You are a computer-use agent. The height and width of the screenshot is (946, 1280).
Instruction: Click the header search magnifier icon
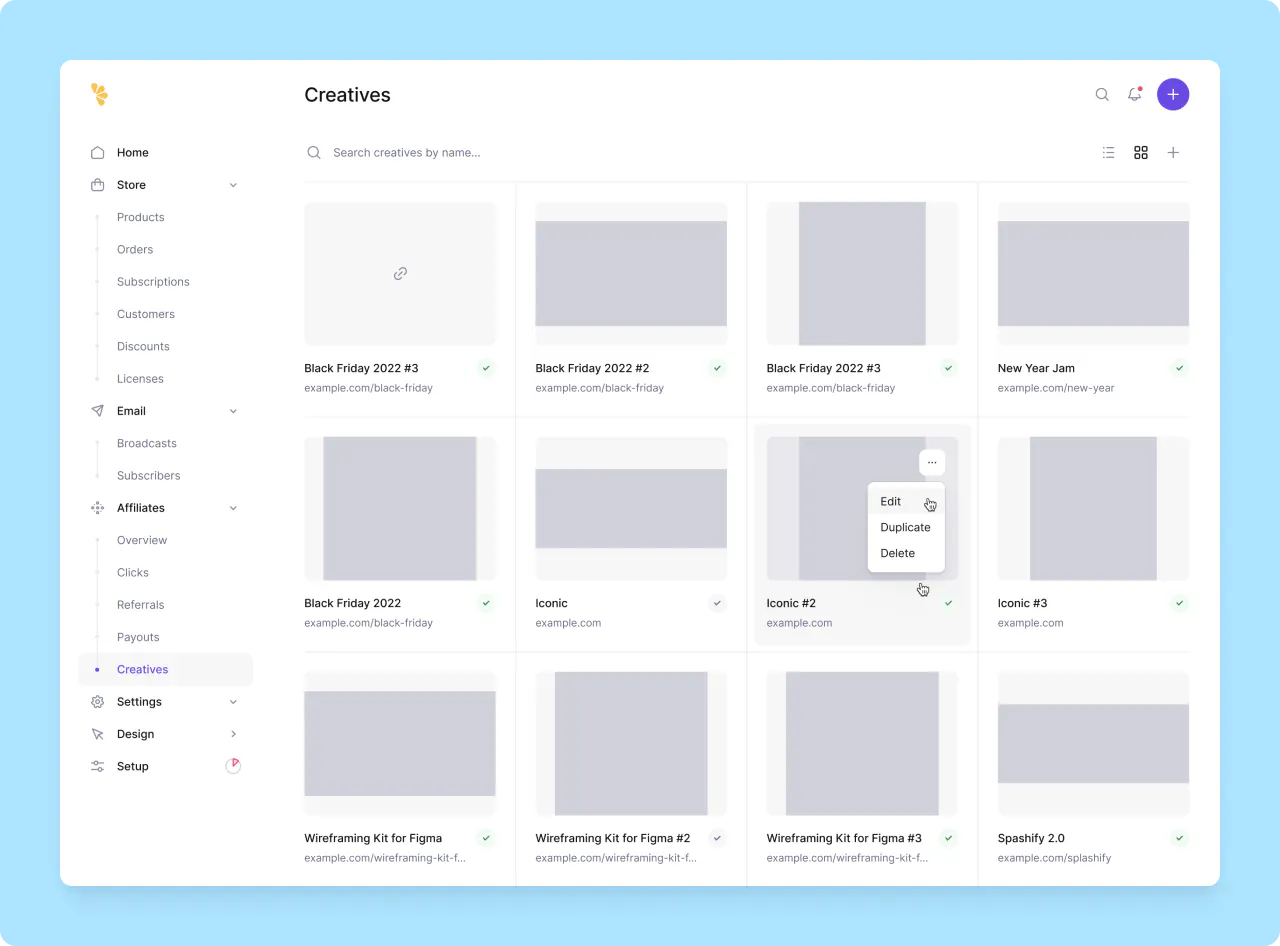point(1102,94)
